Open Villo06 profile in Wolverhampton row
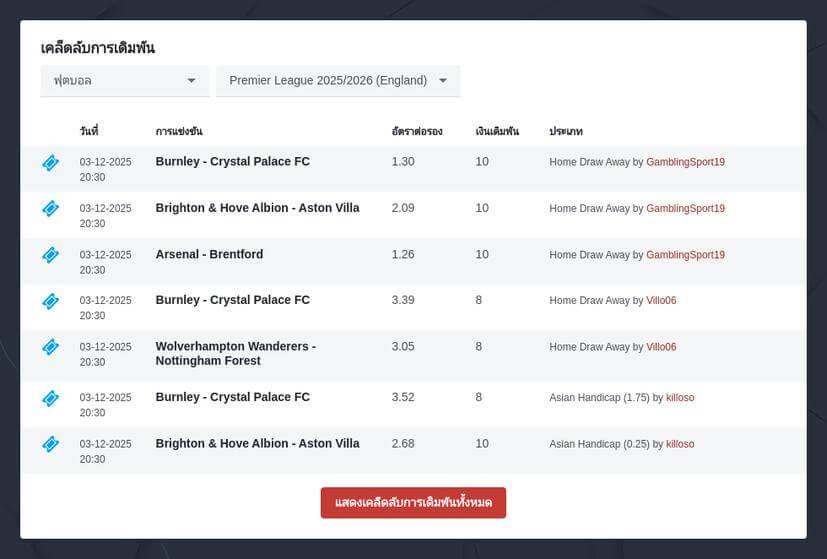The height and width of the screenshot is (559, 827). 661,347
